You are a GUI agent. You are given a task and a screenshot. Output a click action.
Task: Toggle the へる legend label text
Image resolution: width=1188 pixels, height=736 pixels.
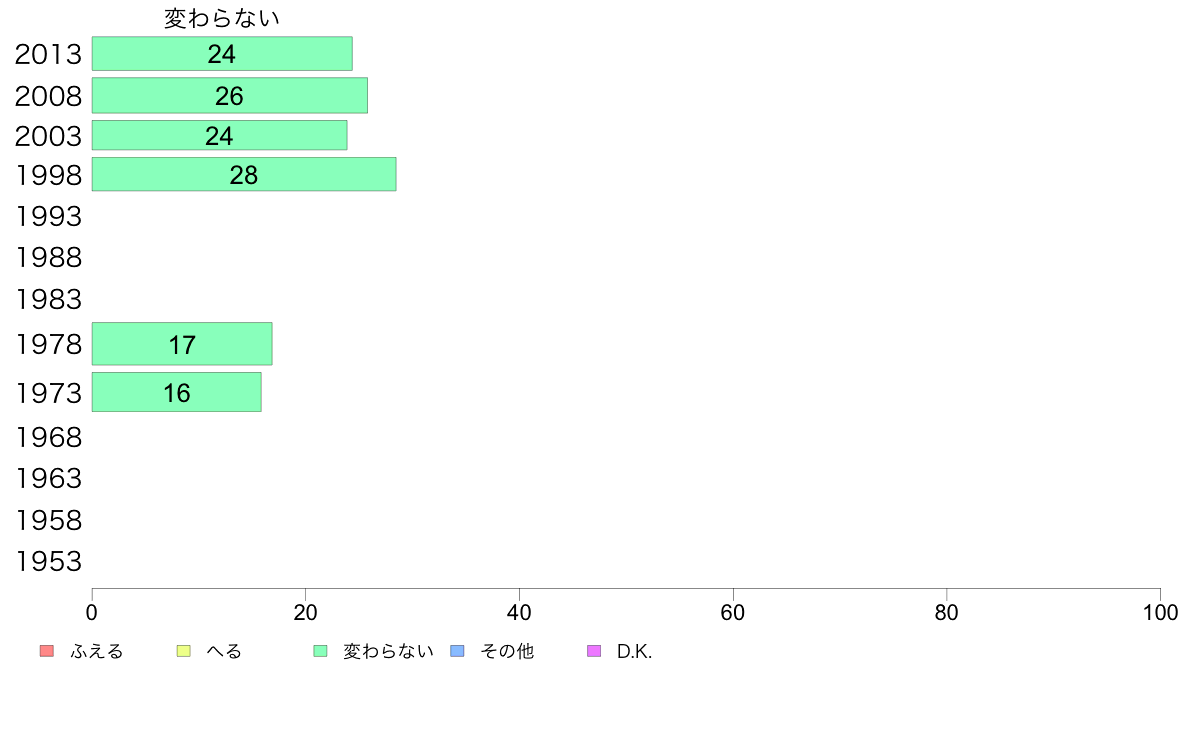[x=224, y=651]
